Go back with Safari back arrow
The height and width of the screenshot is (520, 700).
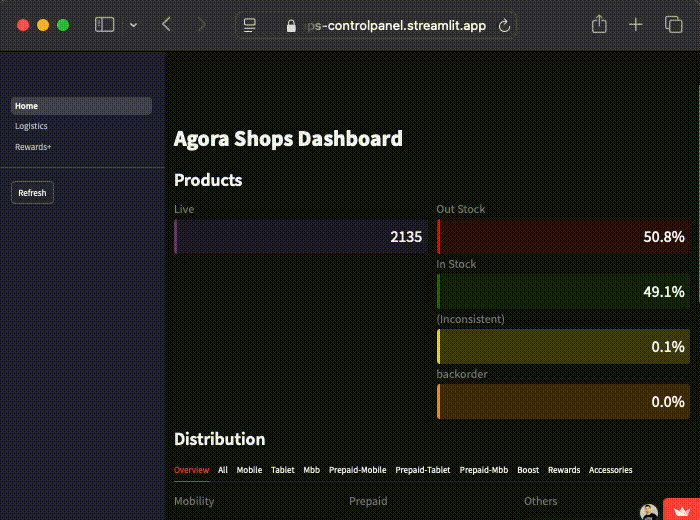point(167,25)
